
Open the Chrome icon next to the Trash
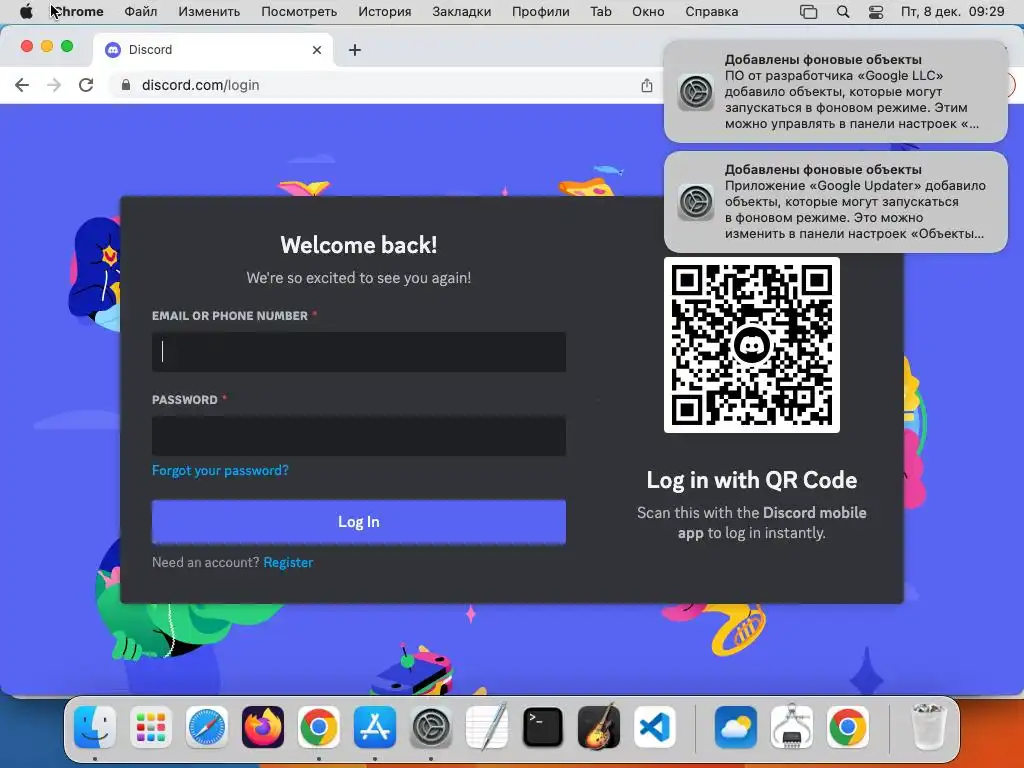848,727
